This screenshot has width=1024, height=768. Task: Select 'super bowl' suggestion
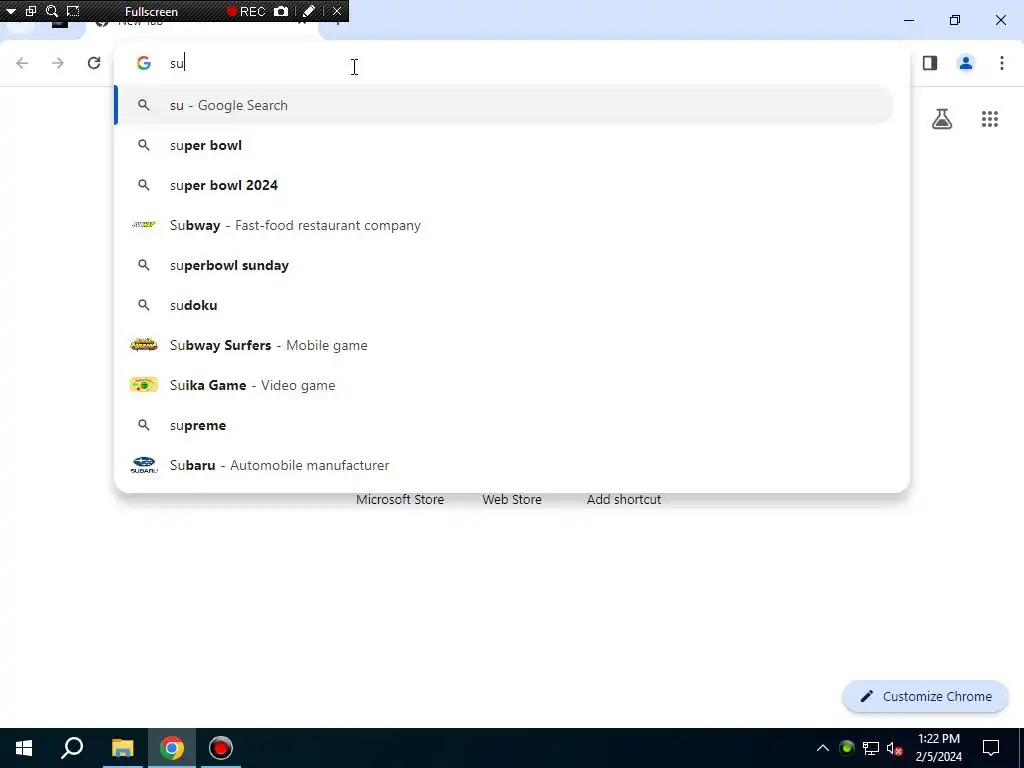(x=504, y=145)
